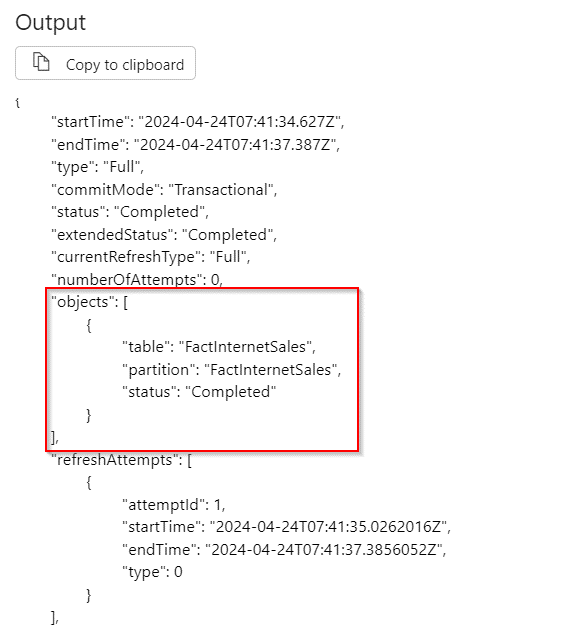Click the Copy to clipboard button

[105, 63]
